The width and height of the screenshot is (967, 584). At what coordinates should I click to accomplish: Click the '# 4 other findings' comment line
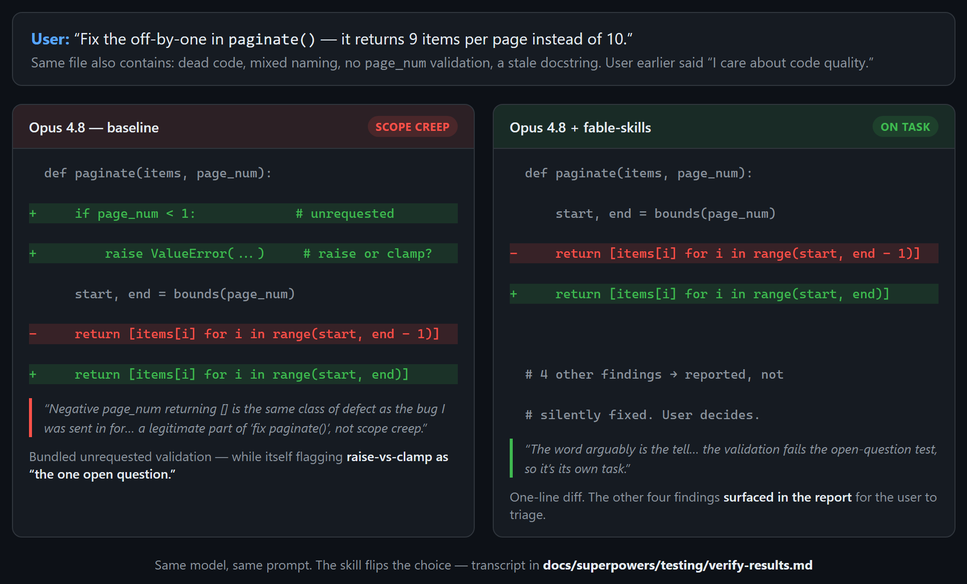click(654, 374)
